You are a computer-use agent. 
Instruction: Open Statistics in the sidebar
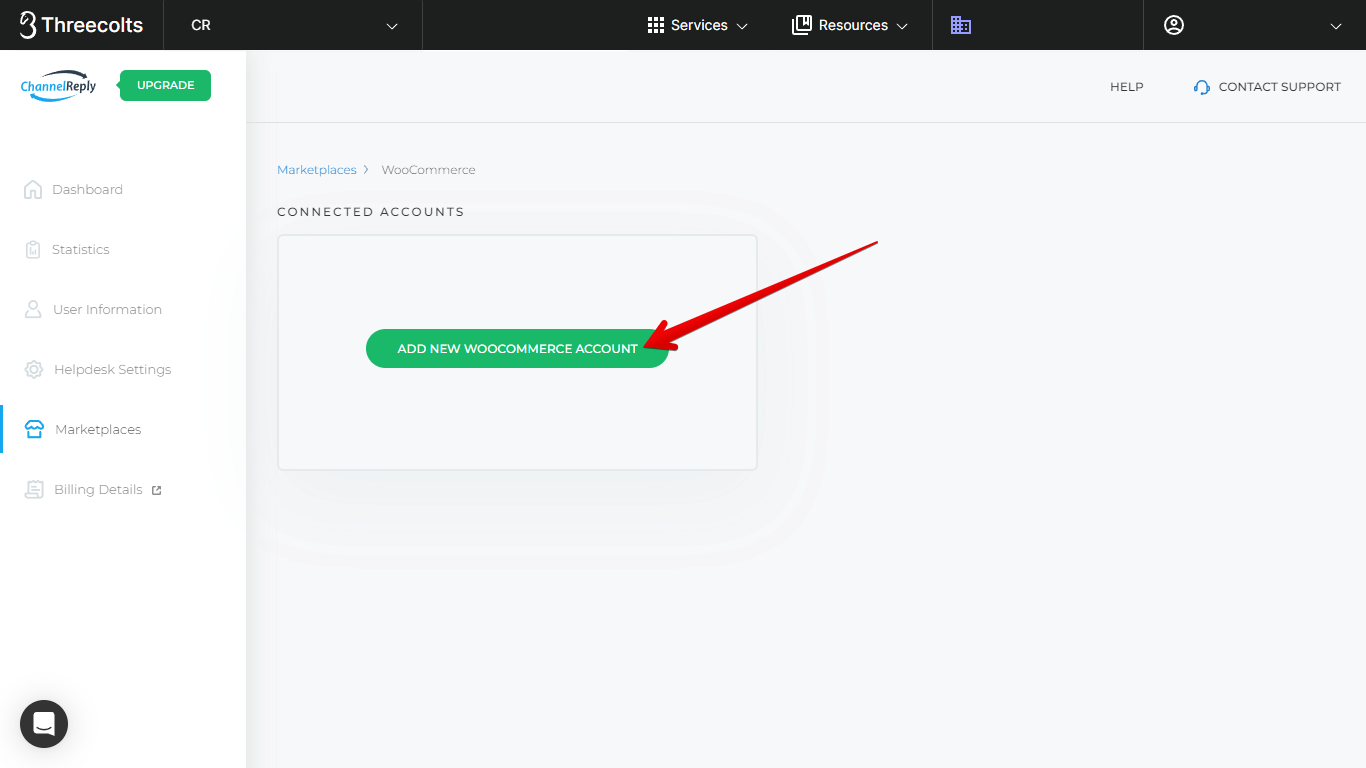[x=81, y=249]
